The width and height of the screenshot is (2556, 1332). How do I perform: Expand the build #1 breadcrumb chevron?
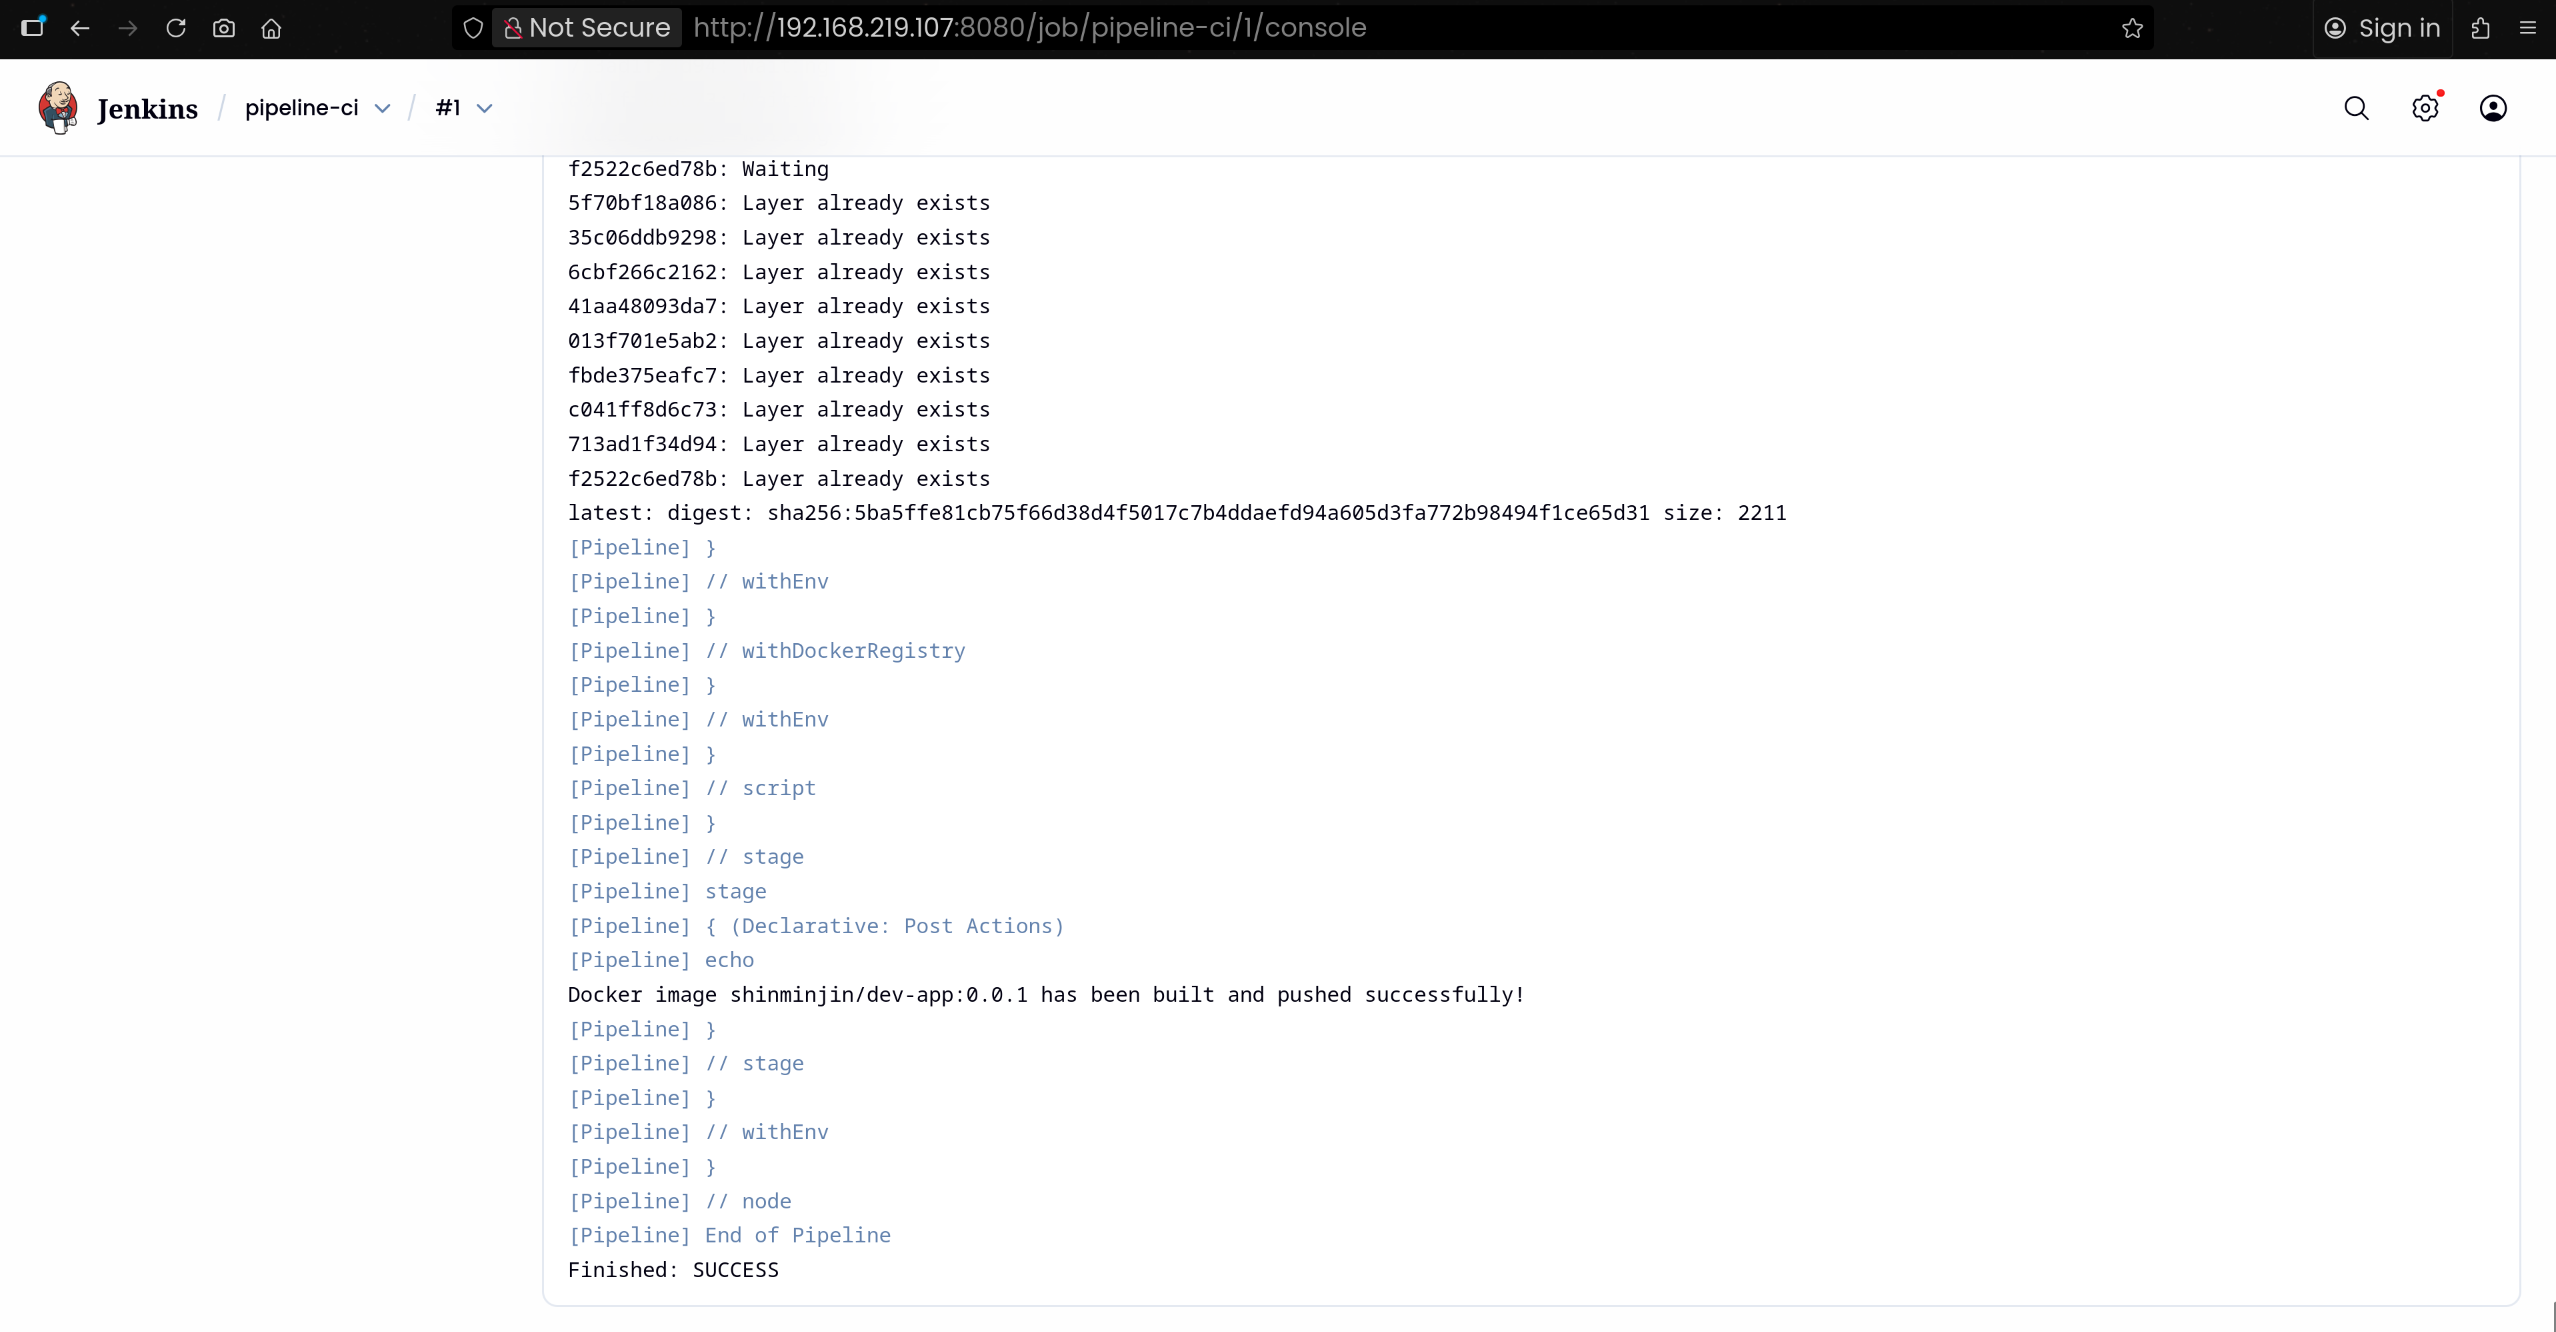pyautogui.click(x=485, y=108)
